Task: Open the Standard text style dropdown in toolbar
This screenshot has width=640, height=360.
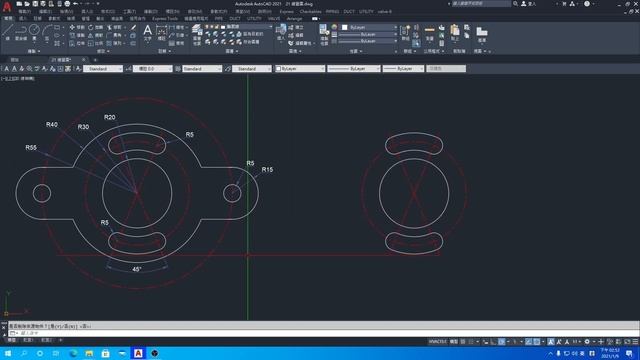Action: (x=103, y=69)
